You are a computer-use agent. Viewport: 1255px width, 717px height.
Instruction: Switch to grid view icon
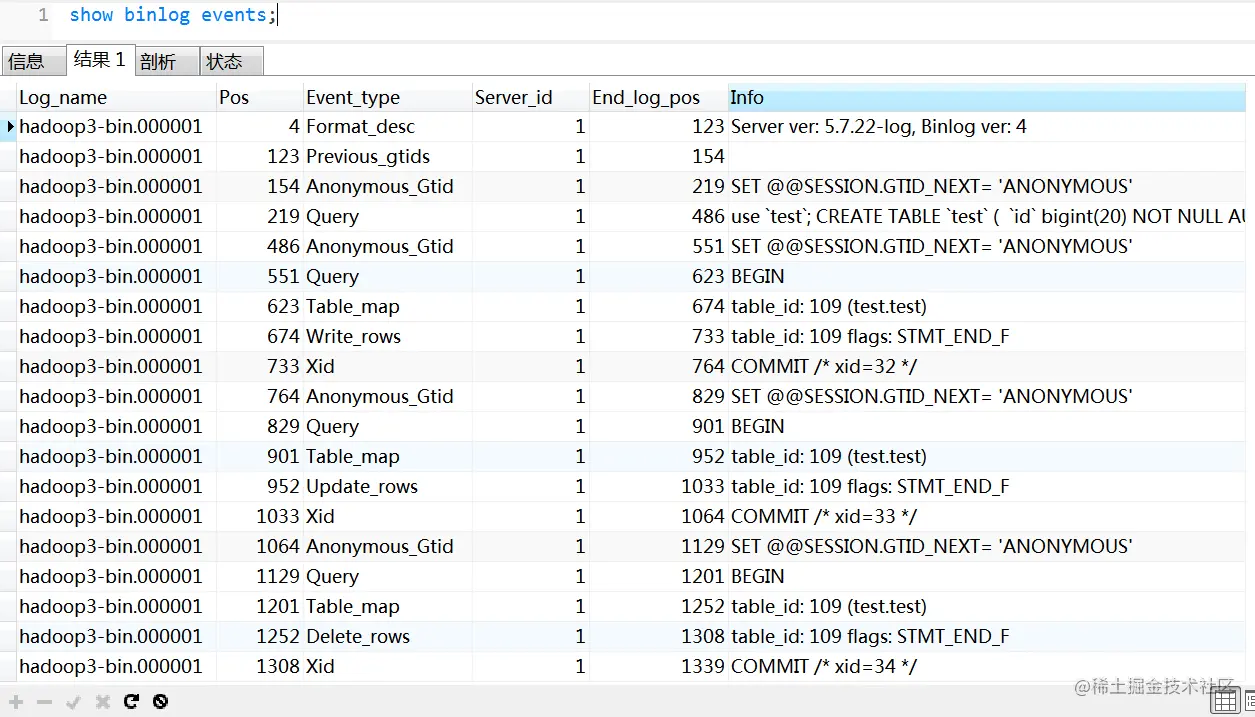(1224, 702)
